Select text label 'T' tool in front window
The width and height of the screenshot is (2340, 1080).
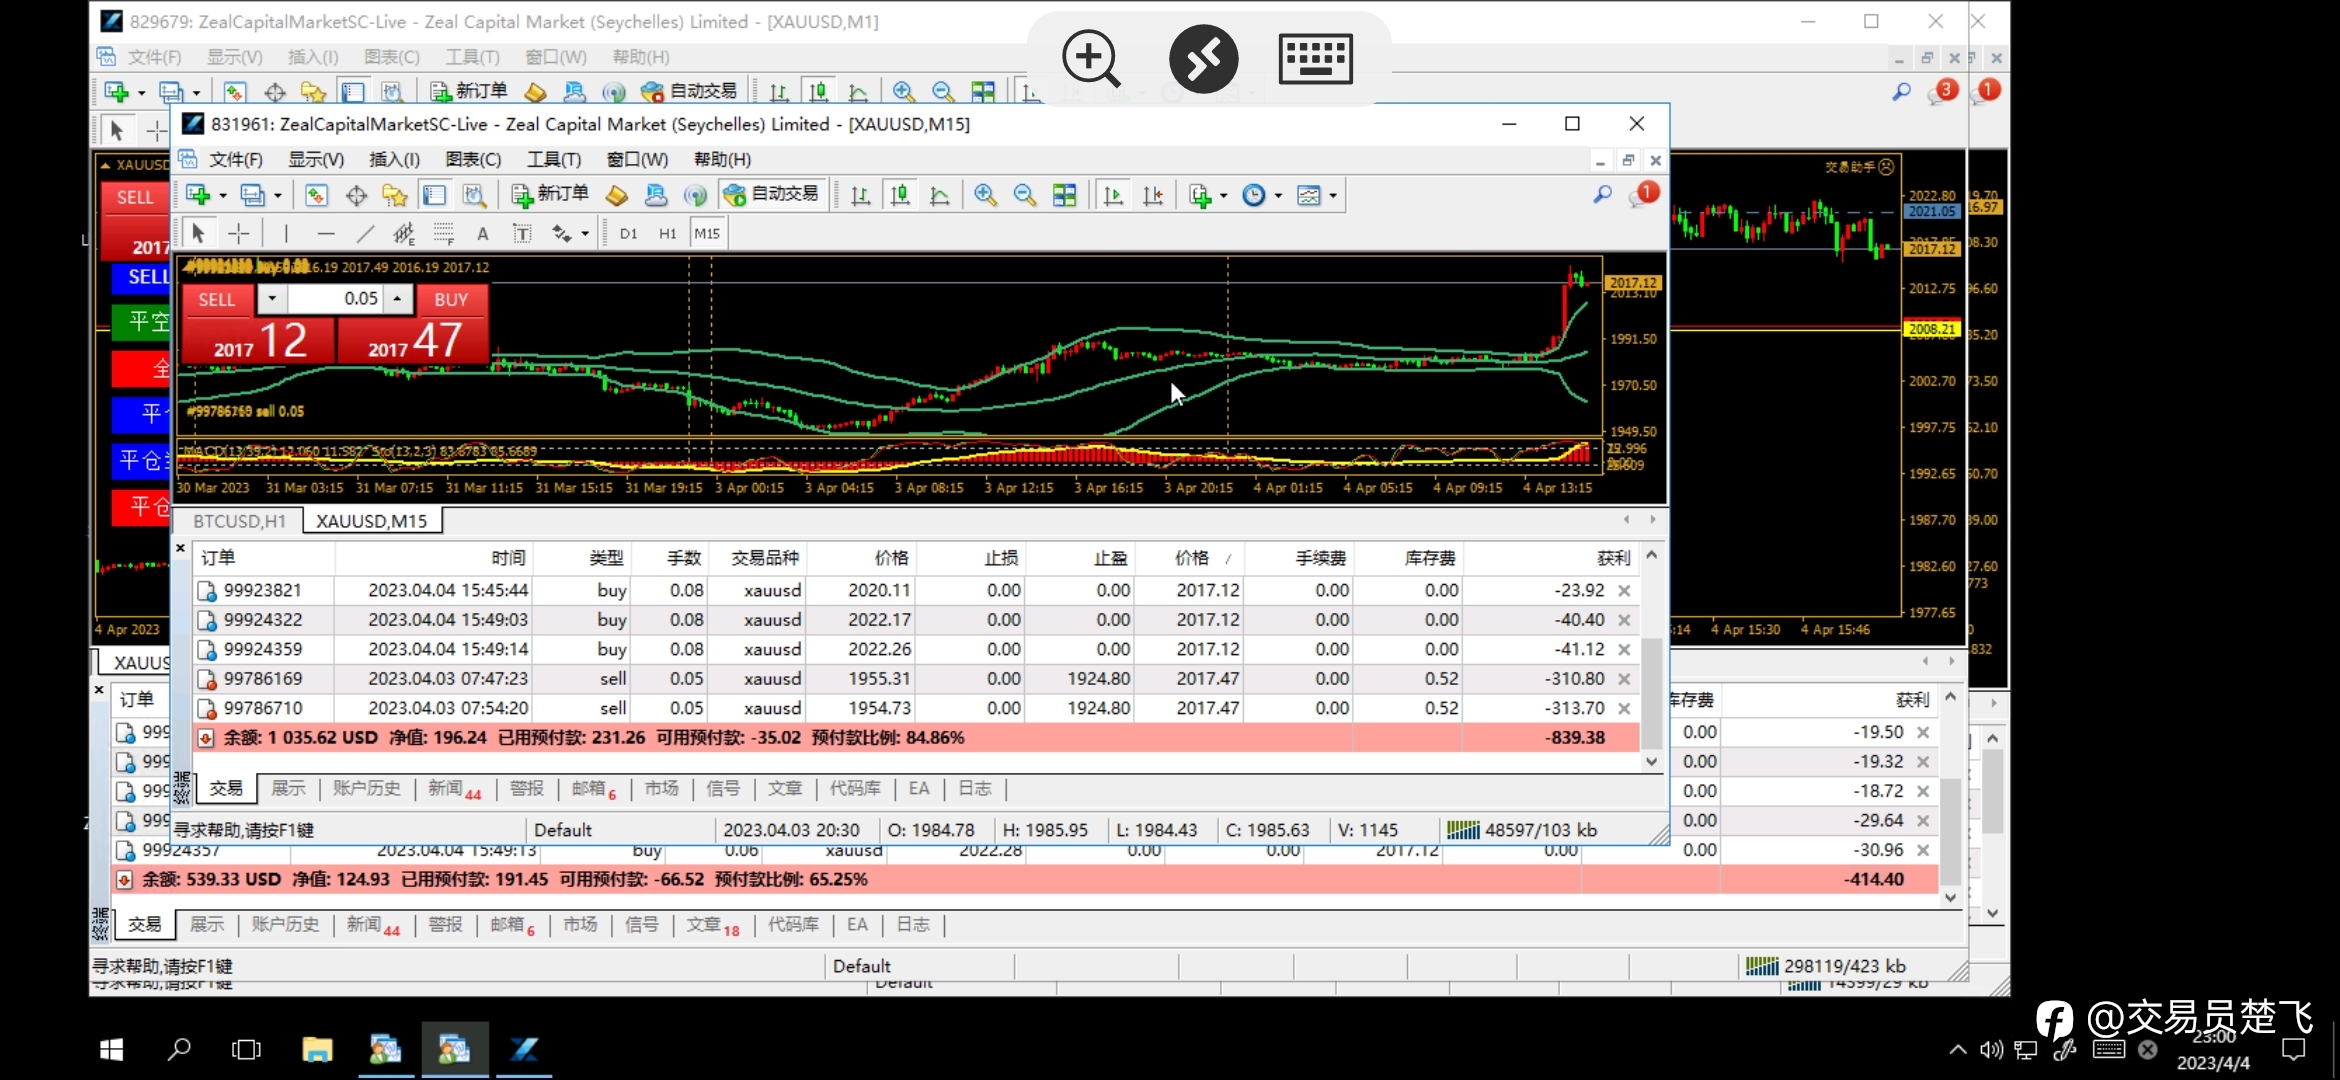point(522,234)
